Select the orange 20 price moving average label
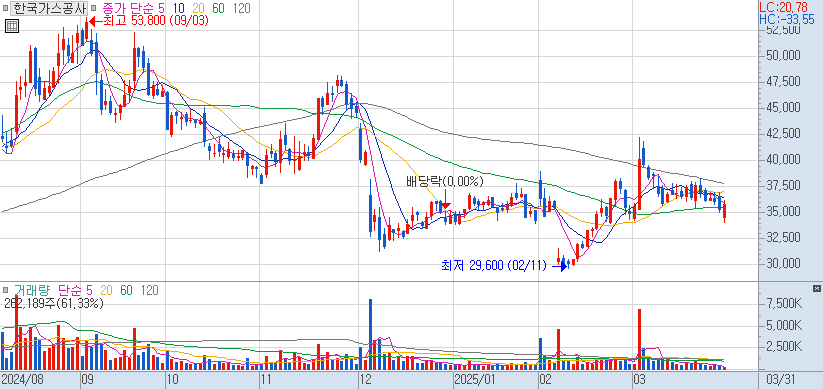Viewport: 823px width, 389px height. pyautogui.click(x=198, y=8)
